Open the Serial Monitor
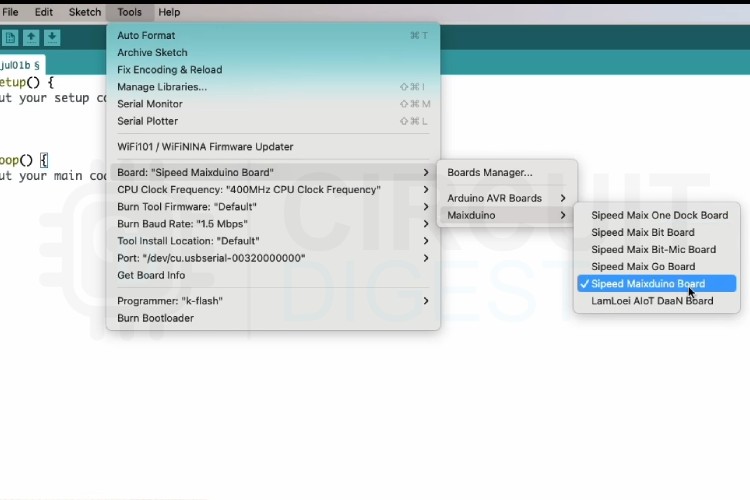This screenshot has width=750, height=500. (x=273, y=104)
